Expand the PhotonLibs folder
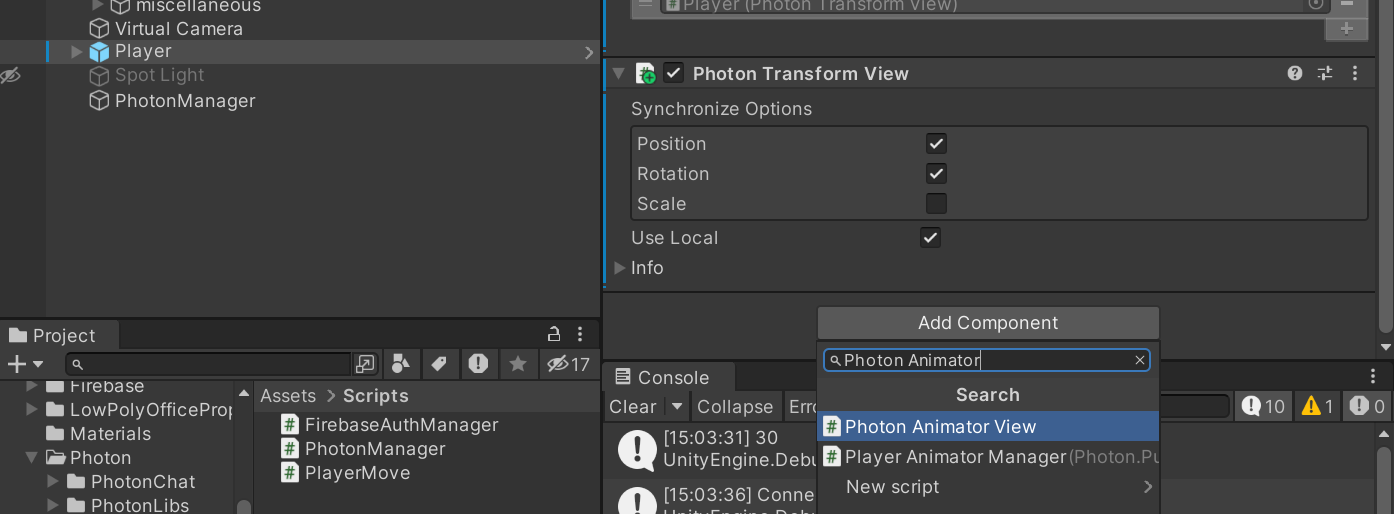The width and height of the screenshot is (1394, 514). coord(53,506)
